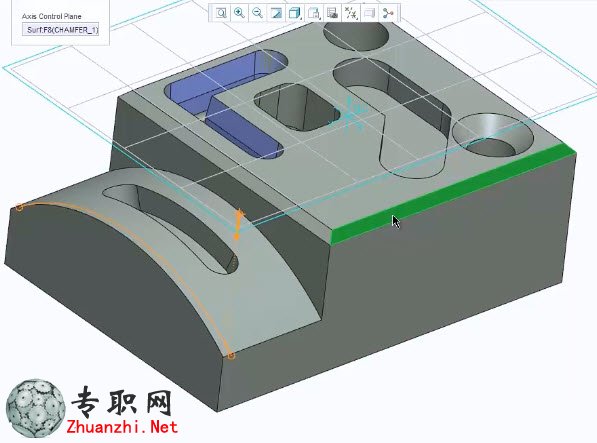Click the orange curve endpoint at upper-left corner
This screenshot has width=597, height=443.
point(20,207)
